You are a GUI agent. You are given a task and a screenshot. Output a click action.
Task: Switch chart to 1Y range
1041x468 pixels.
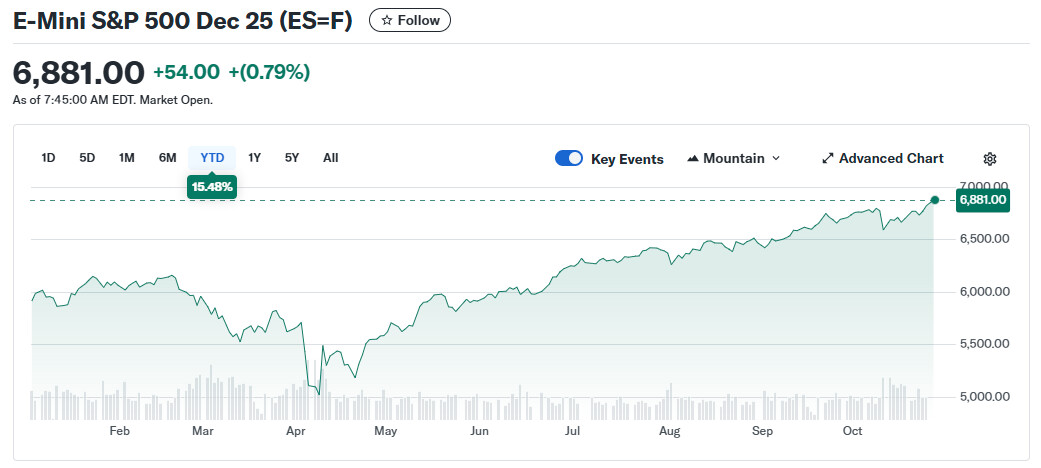pos(255,157)
